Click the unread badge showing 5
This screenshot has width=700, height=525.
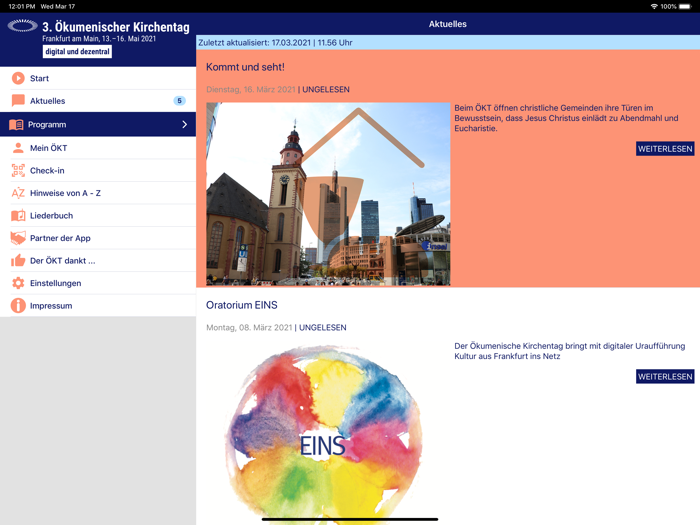pos(179,100)
